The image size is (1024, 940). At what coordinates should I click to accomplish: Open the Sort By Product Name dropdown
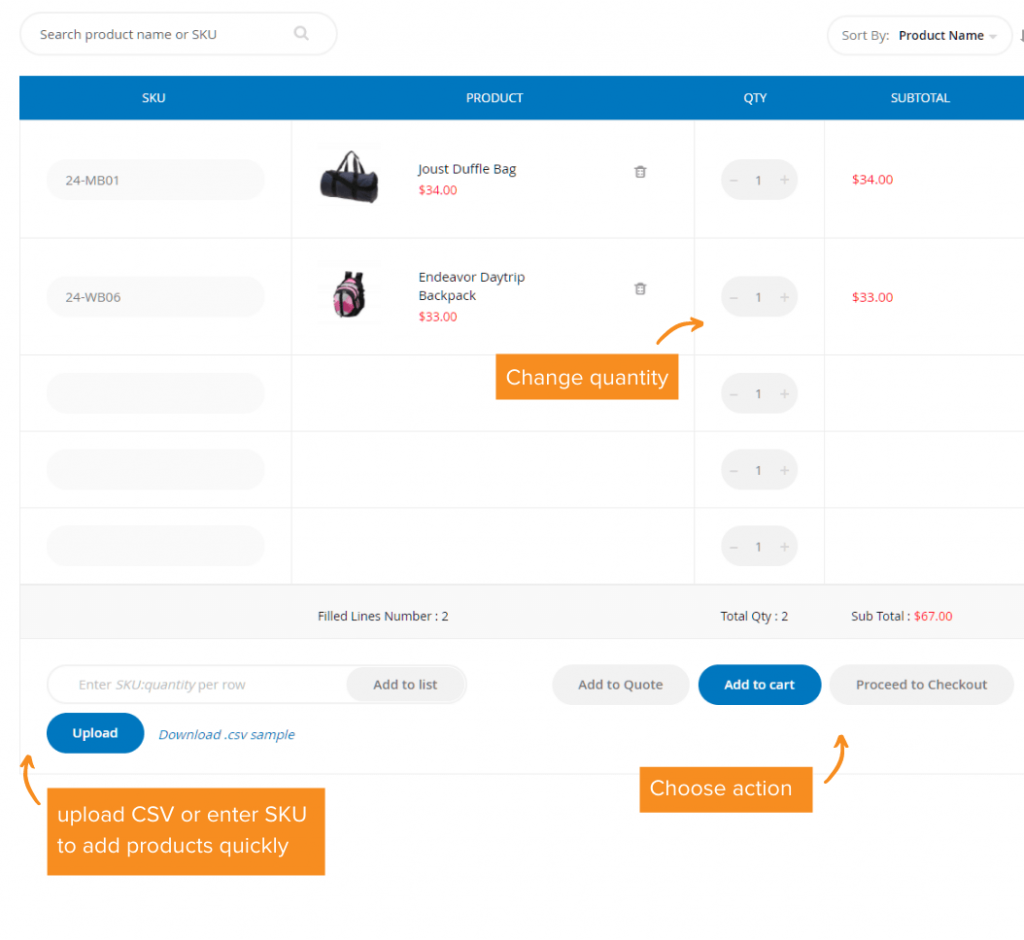[x=946, y=36]
